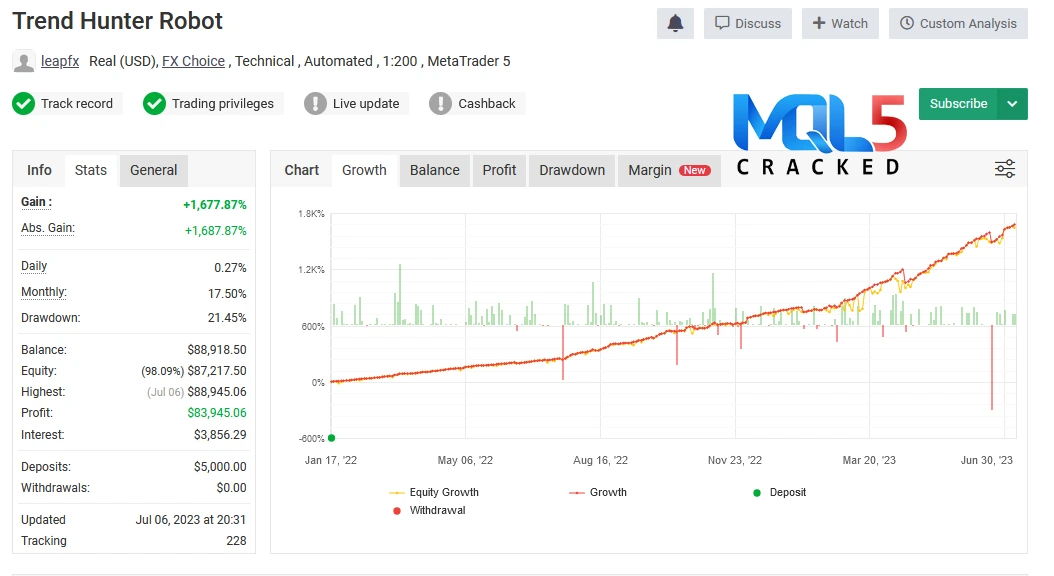
Task: Click the Tracking value 228
Action: (x=236, y=540)
